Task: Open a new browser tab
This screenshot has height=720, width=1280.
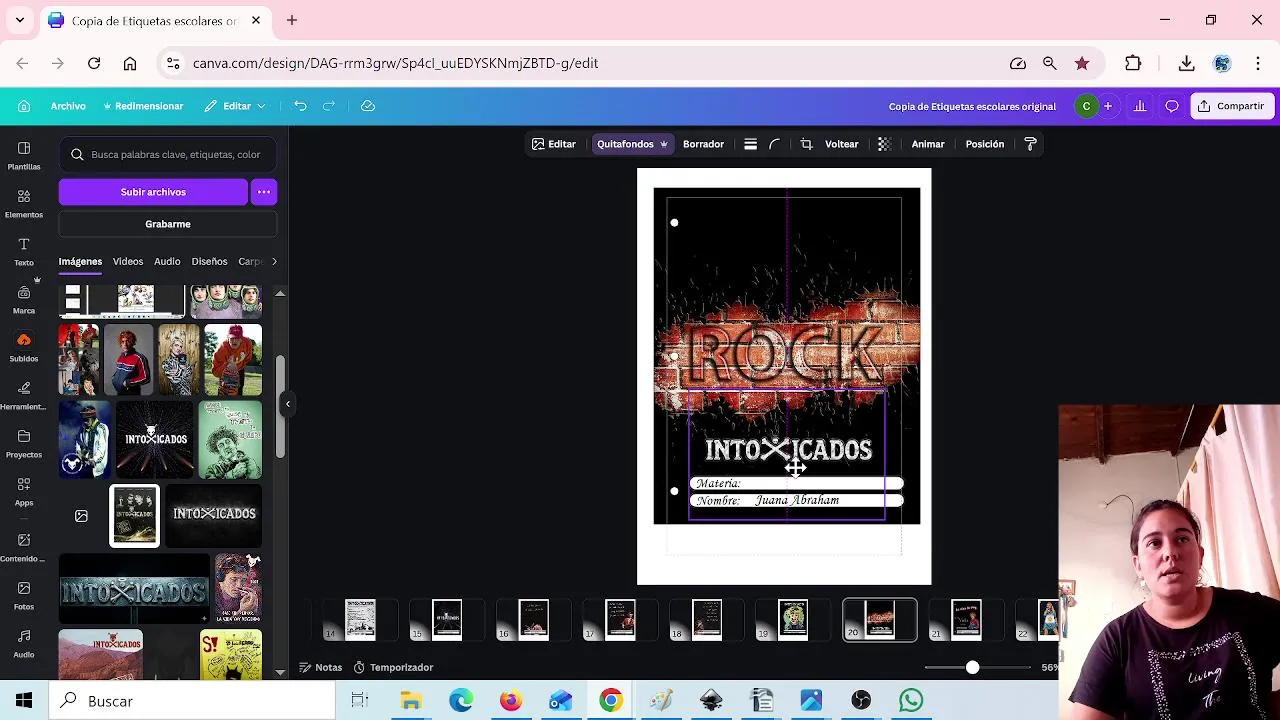Action: (292, 20)
